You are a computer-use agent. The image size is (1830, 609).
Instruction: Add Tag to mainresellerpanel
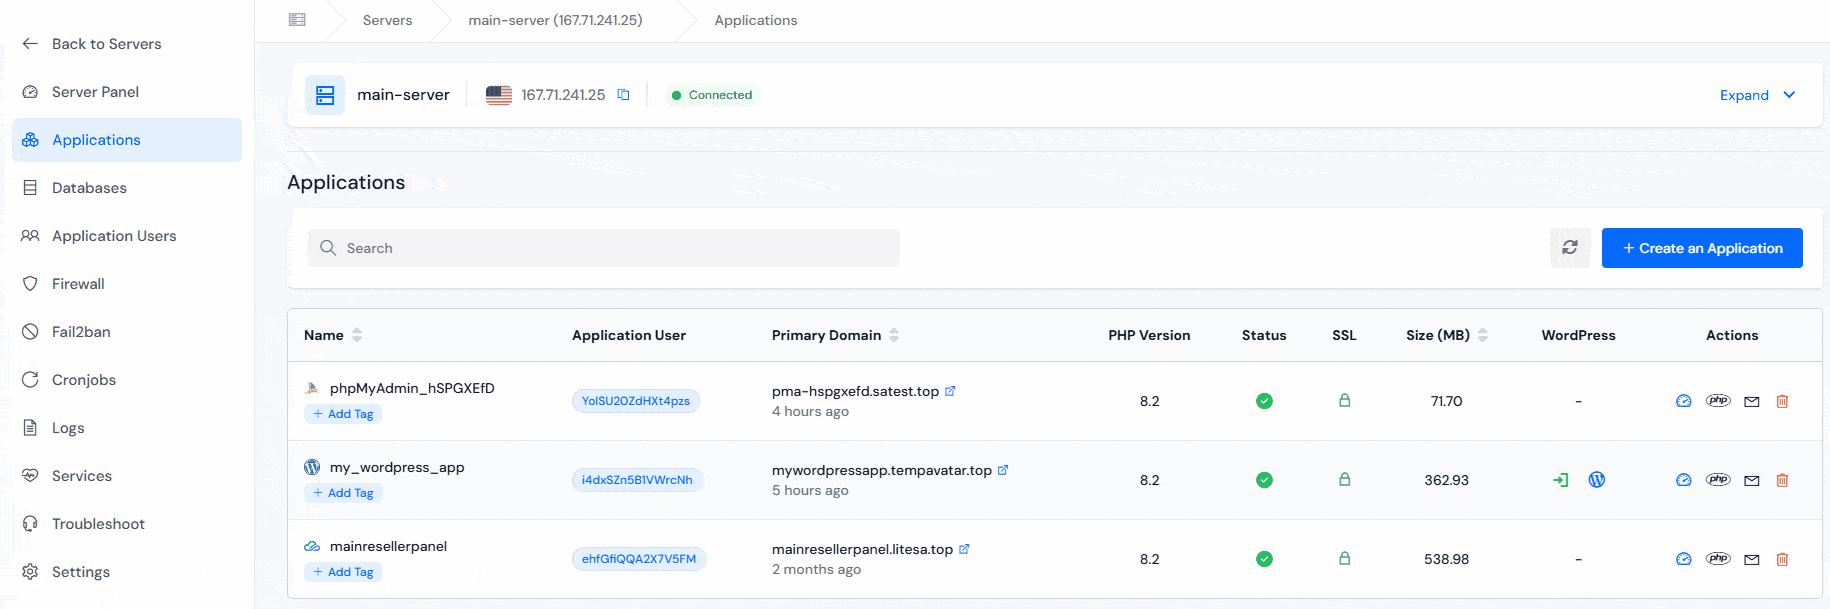tap(343, 572)
